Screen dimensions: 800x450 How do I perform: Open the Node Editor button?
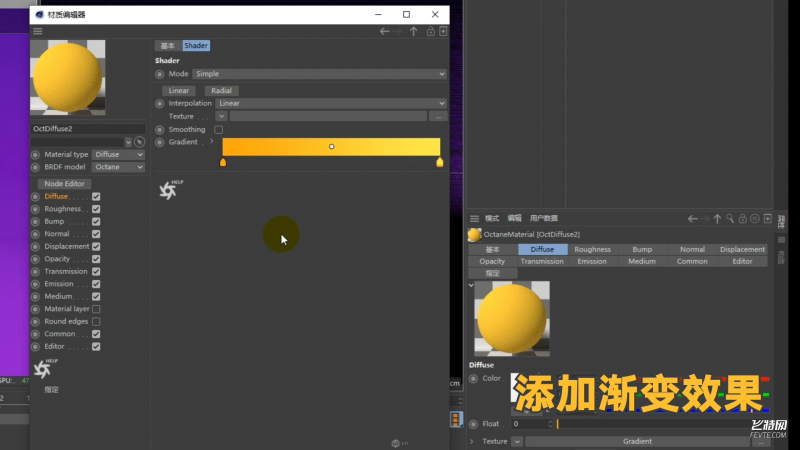(64, 184)
